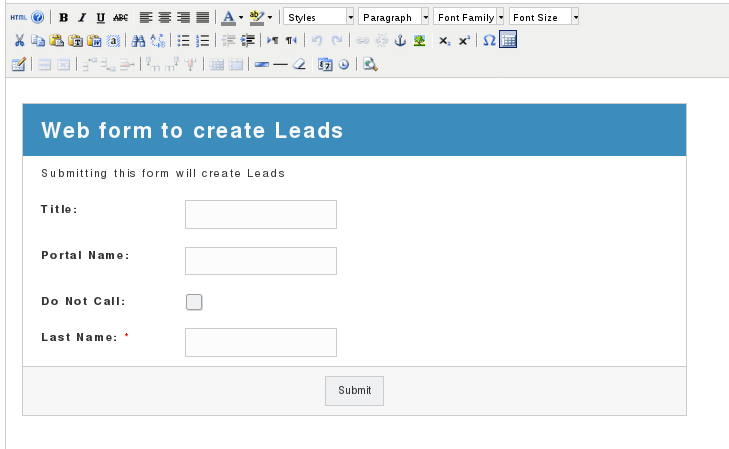The image size is (729, 449).
Task: Open the Font Family dropdown
Action: click(x=500, y=18)
